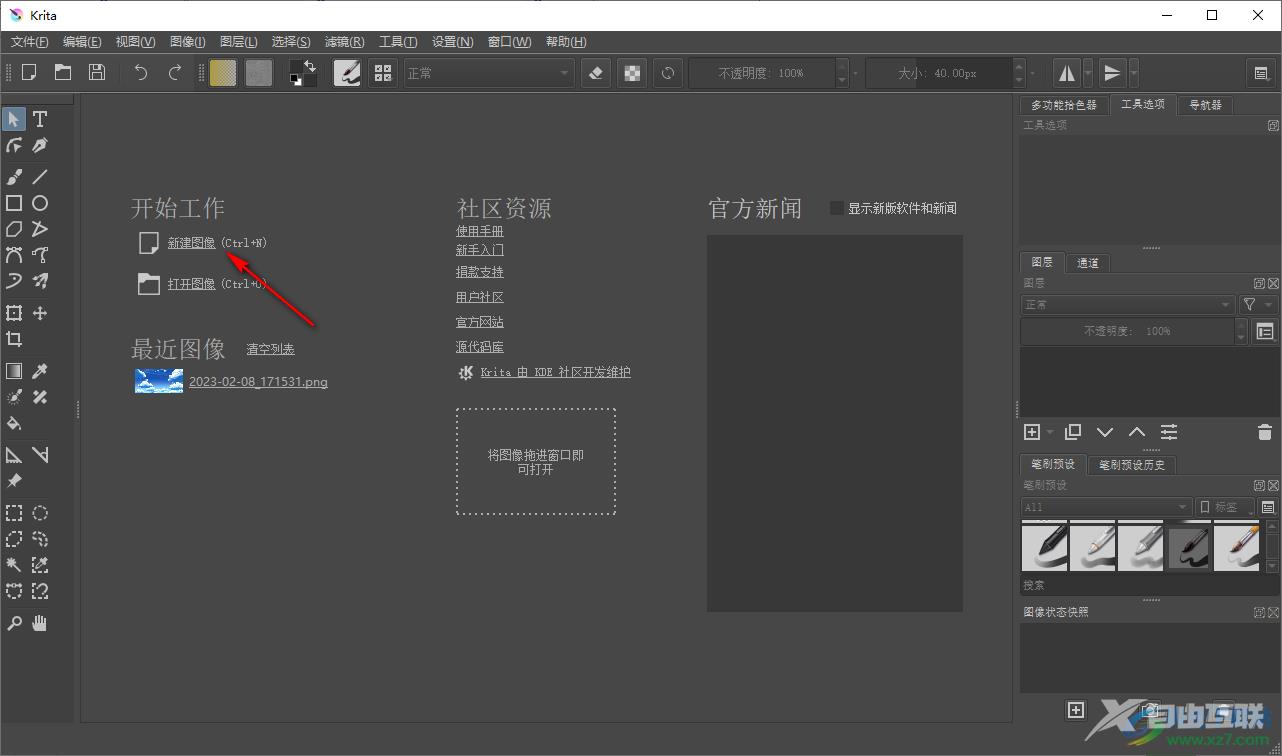Open the 设置(N) menu

pos(452,41)
